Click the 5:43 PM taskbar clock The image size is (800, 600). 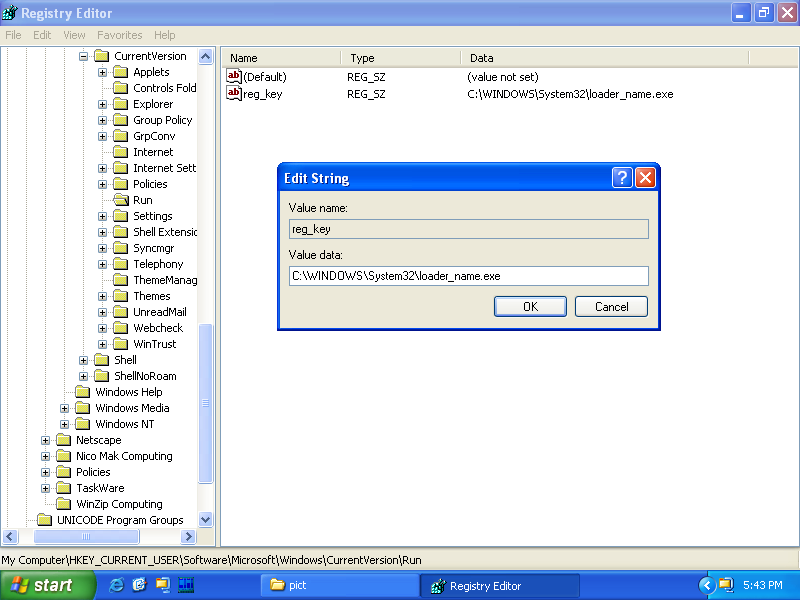[x=762, y=585]
